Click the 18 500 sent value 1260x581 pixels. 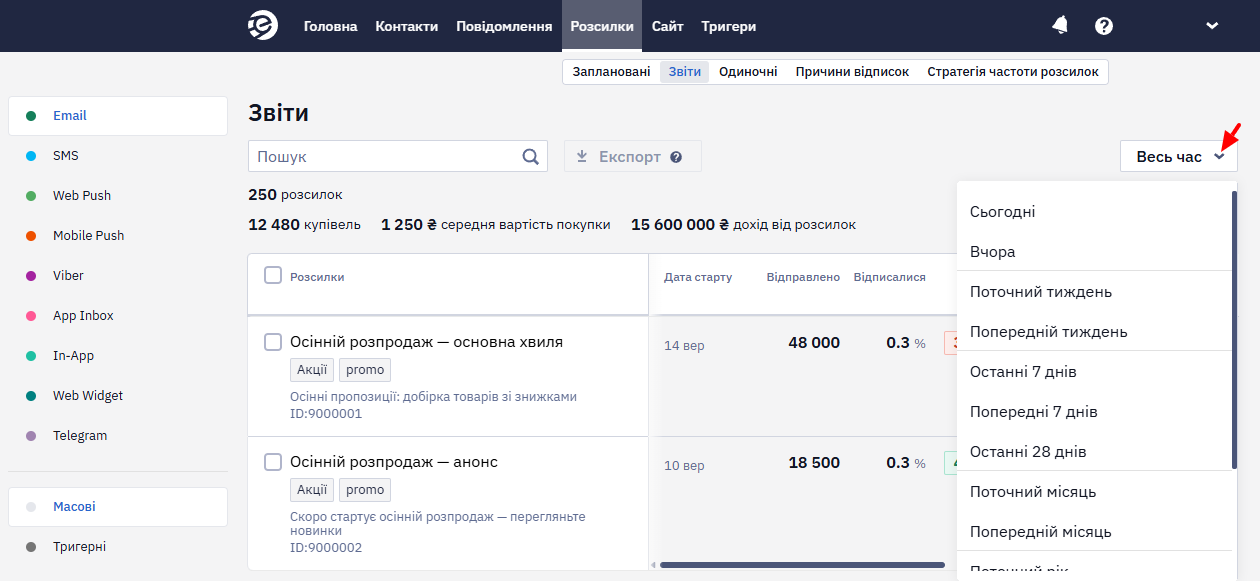click(814, 463)
